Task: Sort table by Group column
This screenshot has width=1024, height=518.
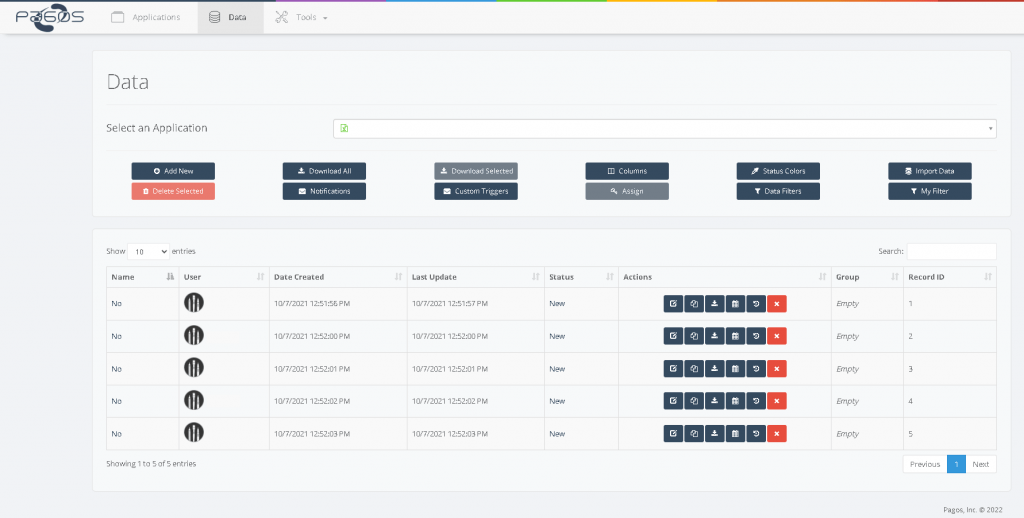Action: 867,277
